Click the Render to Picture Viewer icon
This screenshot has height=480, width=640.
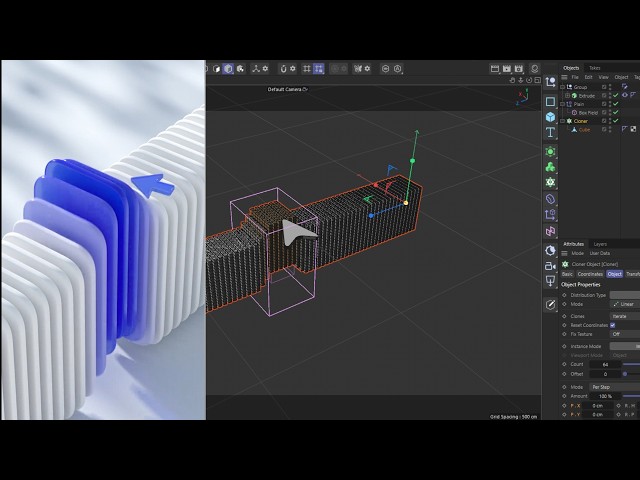[507, 69]
